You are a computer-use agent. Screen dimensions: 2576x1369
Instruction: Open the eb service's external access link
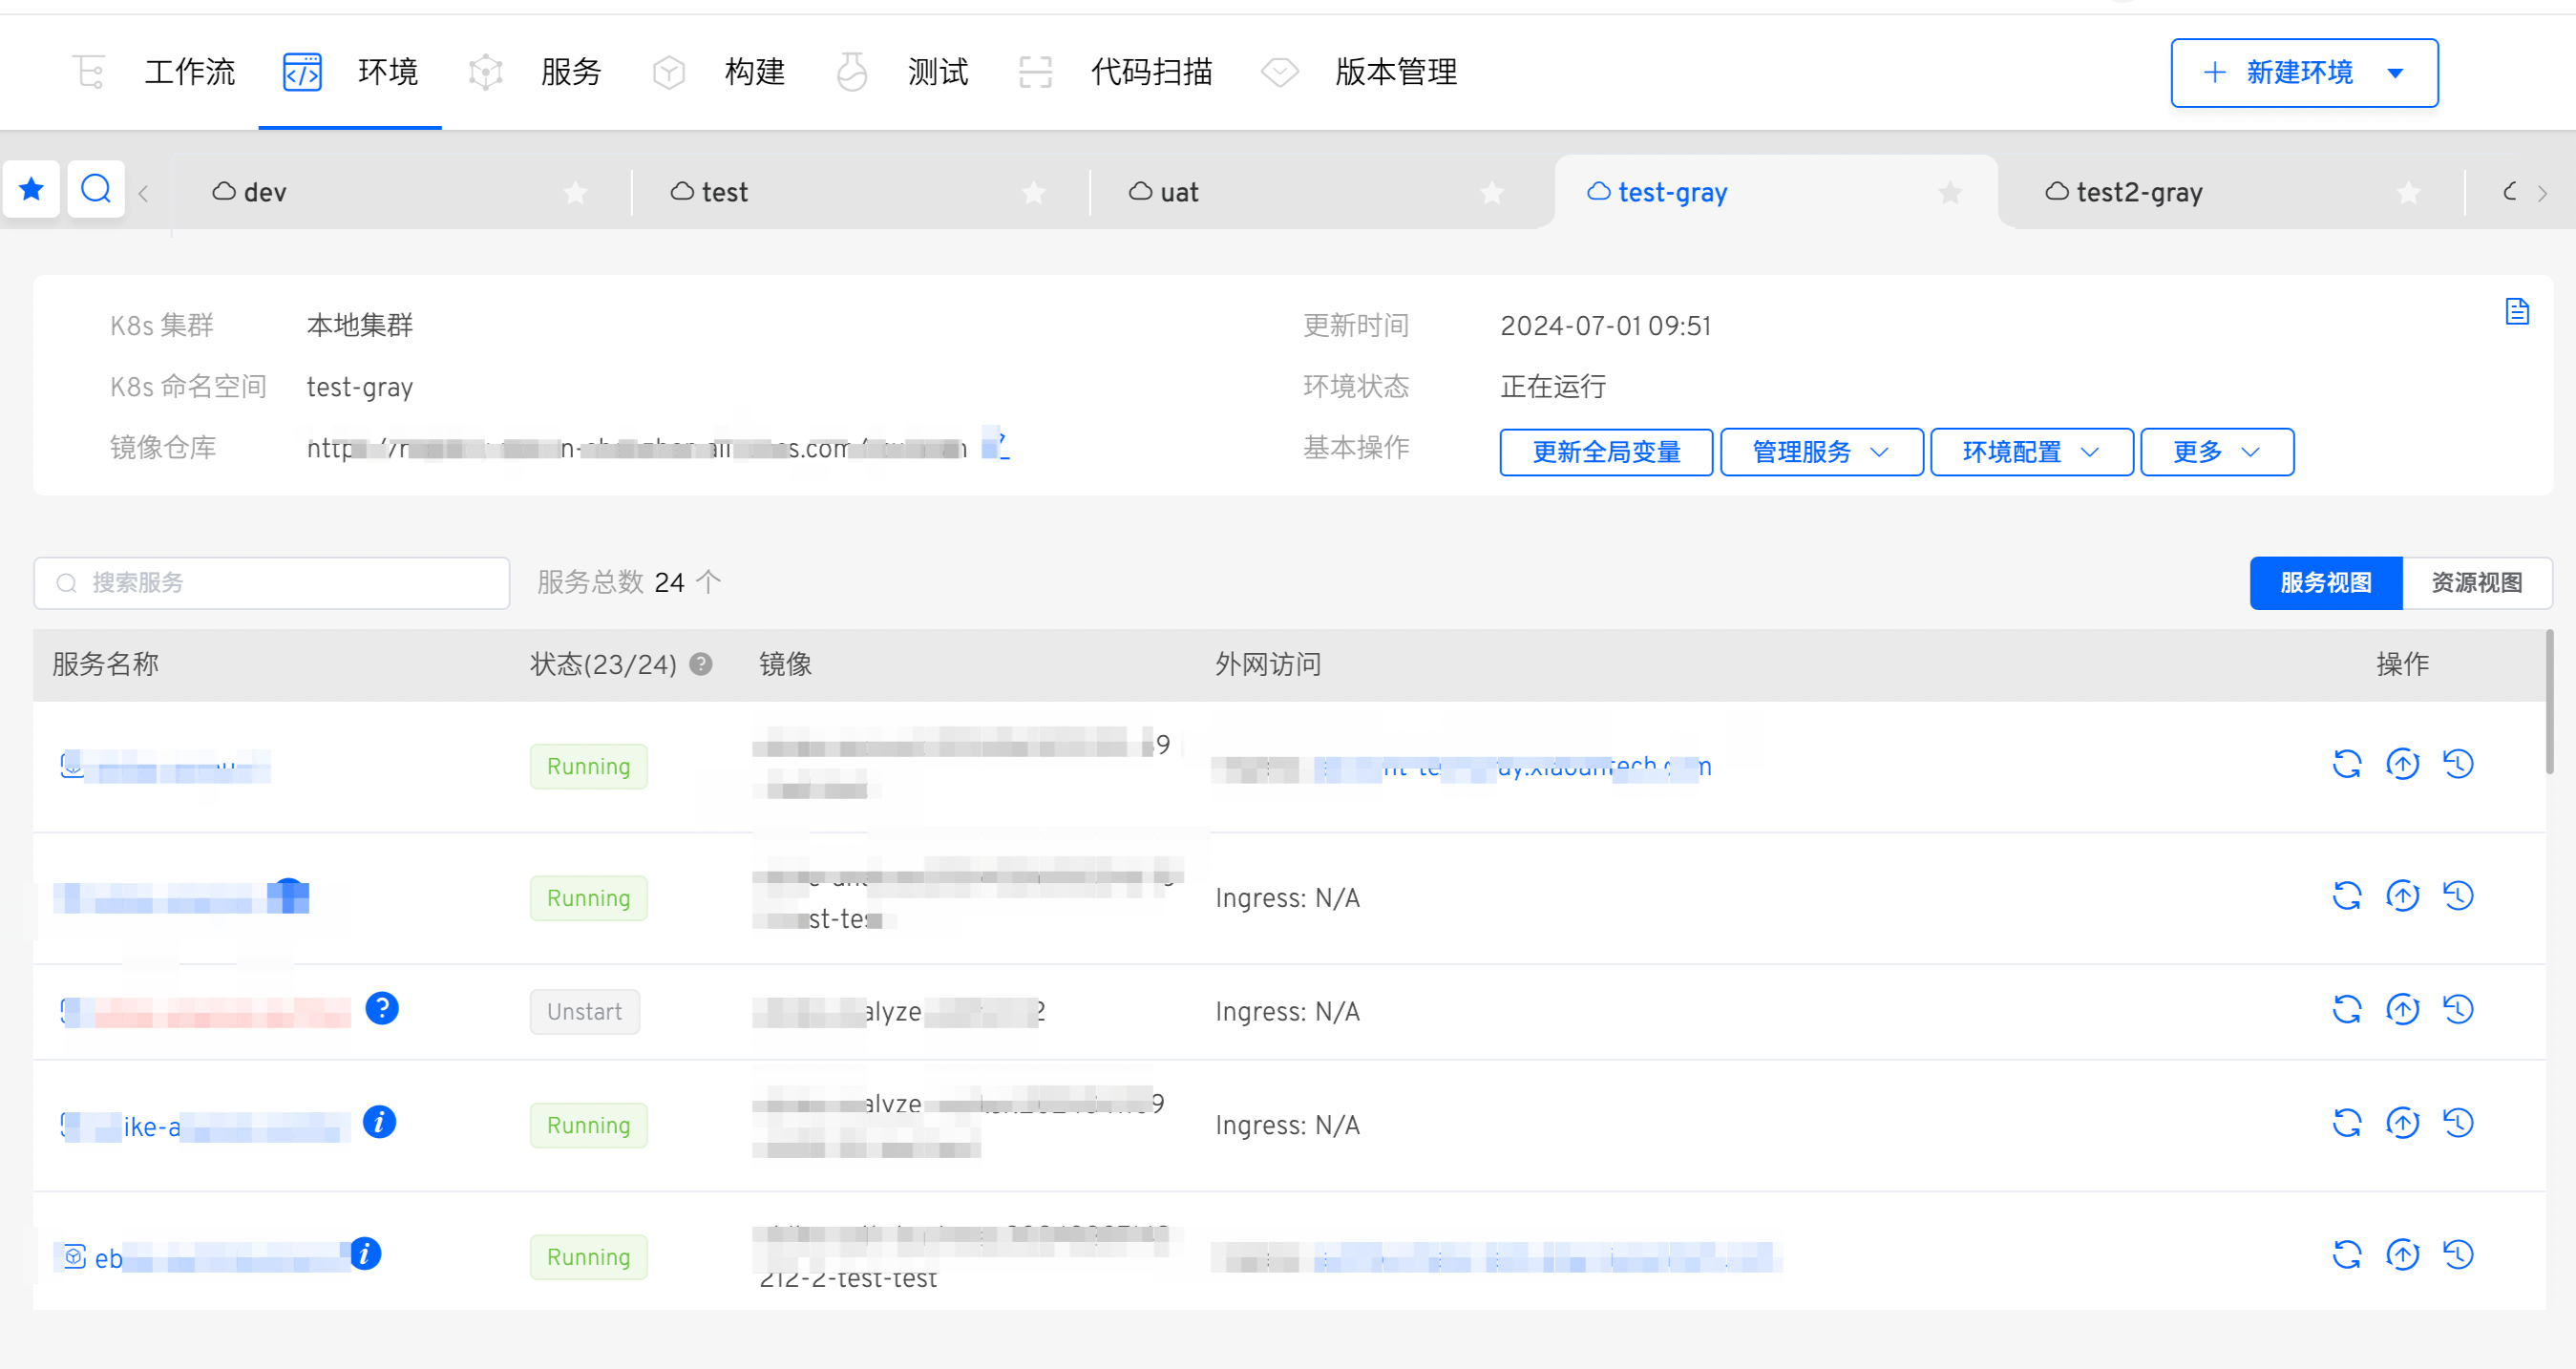(x=1546, y=1257)
